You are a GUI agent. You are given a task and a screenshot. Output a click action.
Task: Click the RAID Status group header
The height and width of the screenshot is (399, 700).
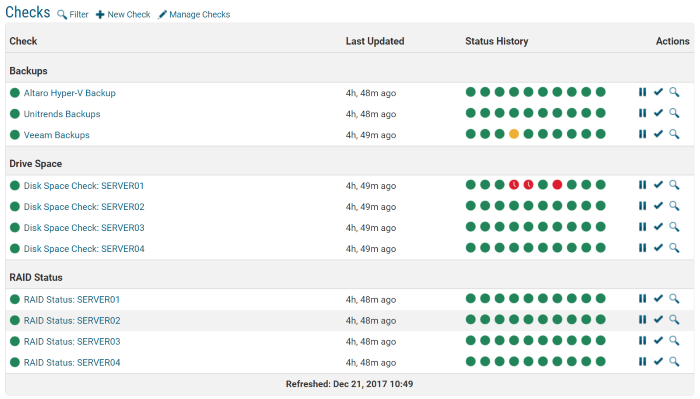[x=36, y=278]
